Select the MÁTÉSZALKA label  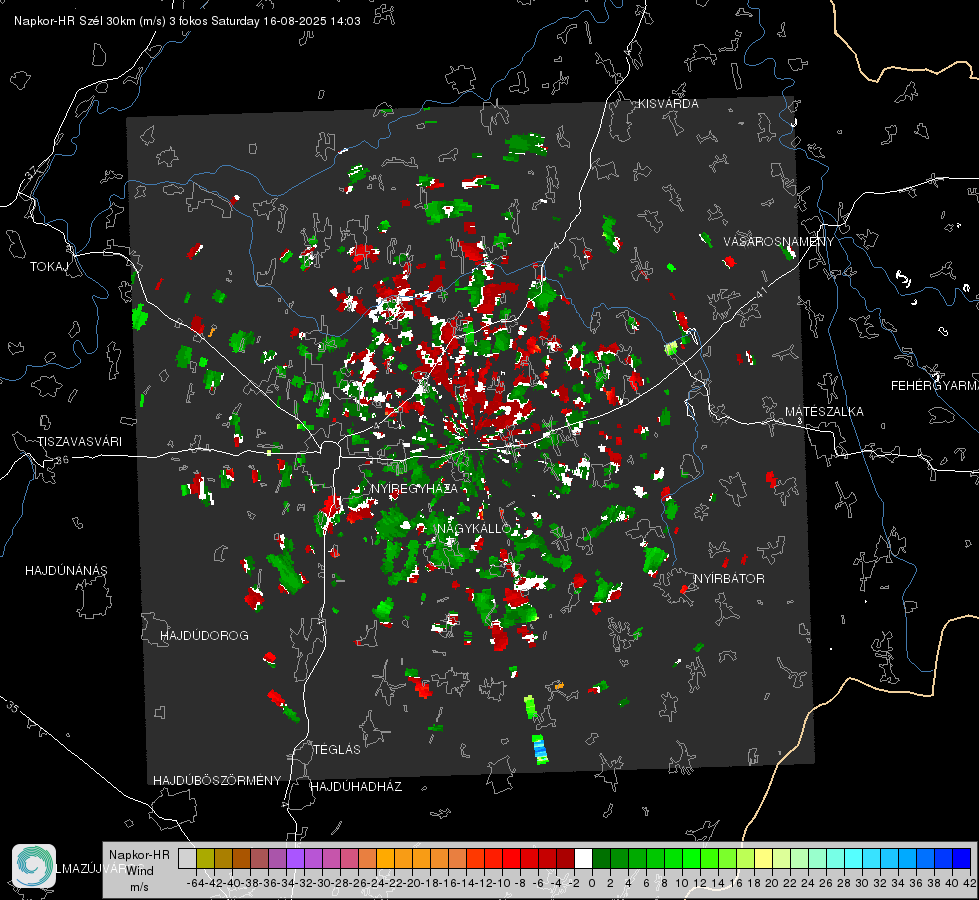(824, 412)
